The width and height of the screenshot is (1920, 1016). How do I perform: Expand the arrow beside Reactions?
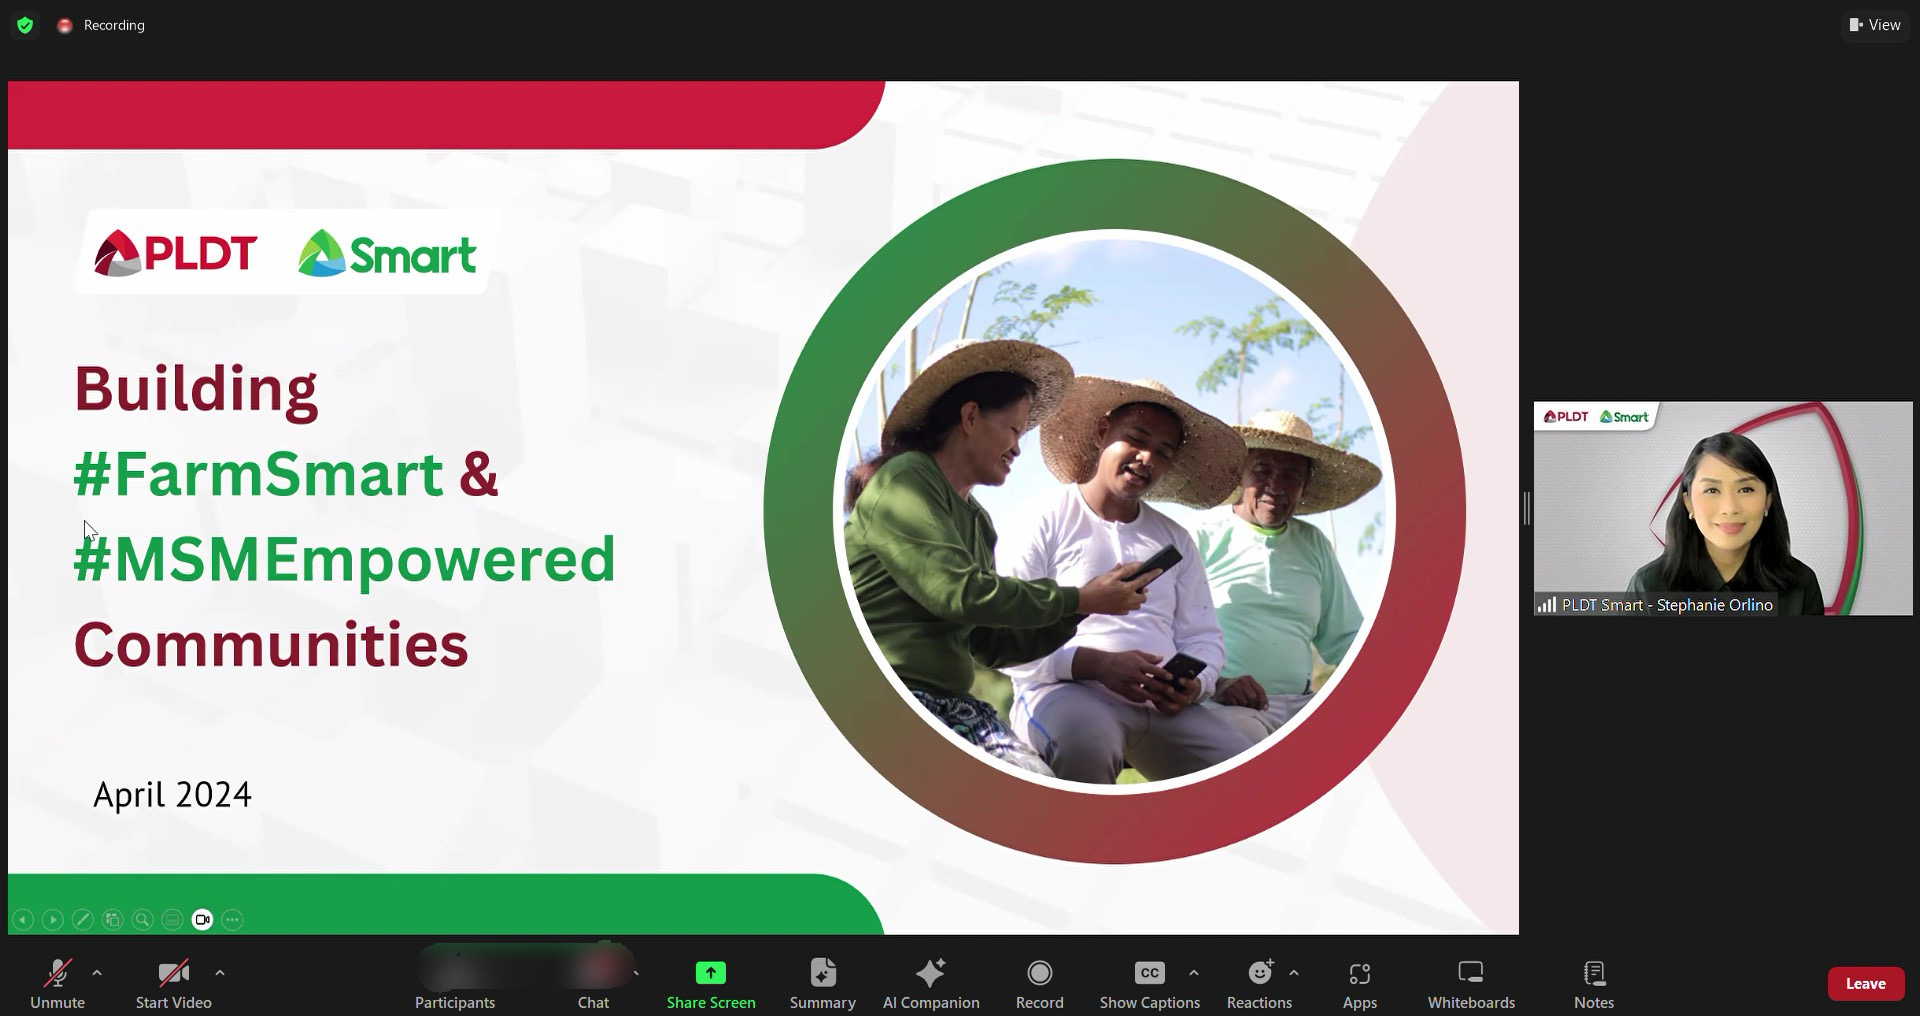coord(1294,972)
